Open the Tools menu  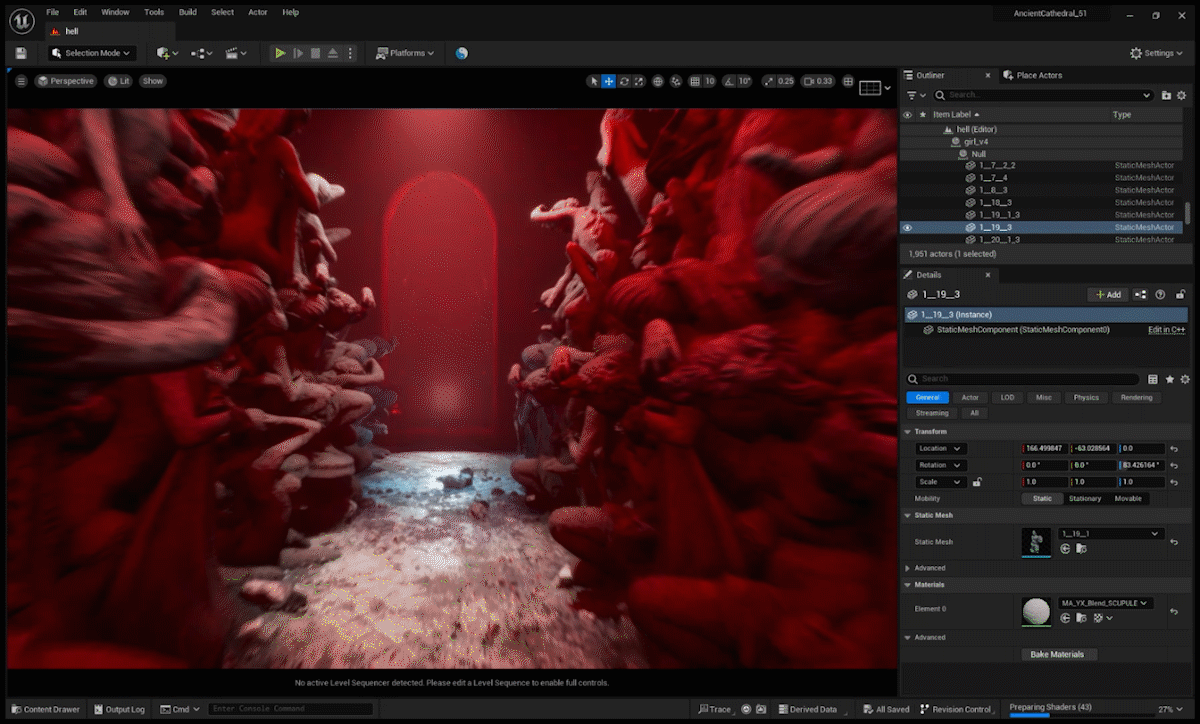point(154,12)
